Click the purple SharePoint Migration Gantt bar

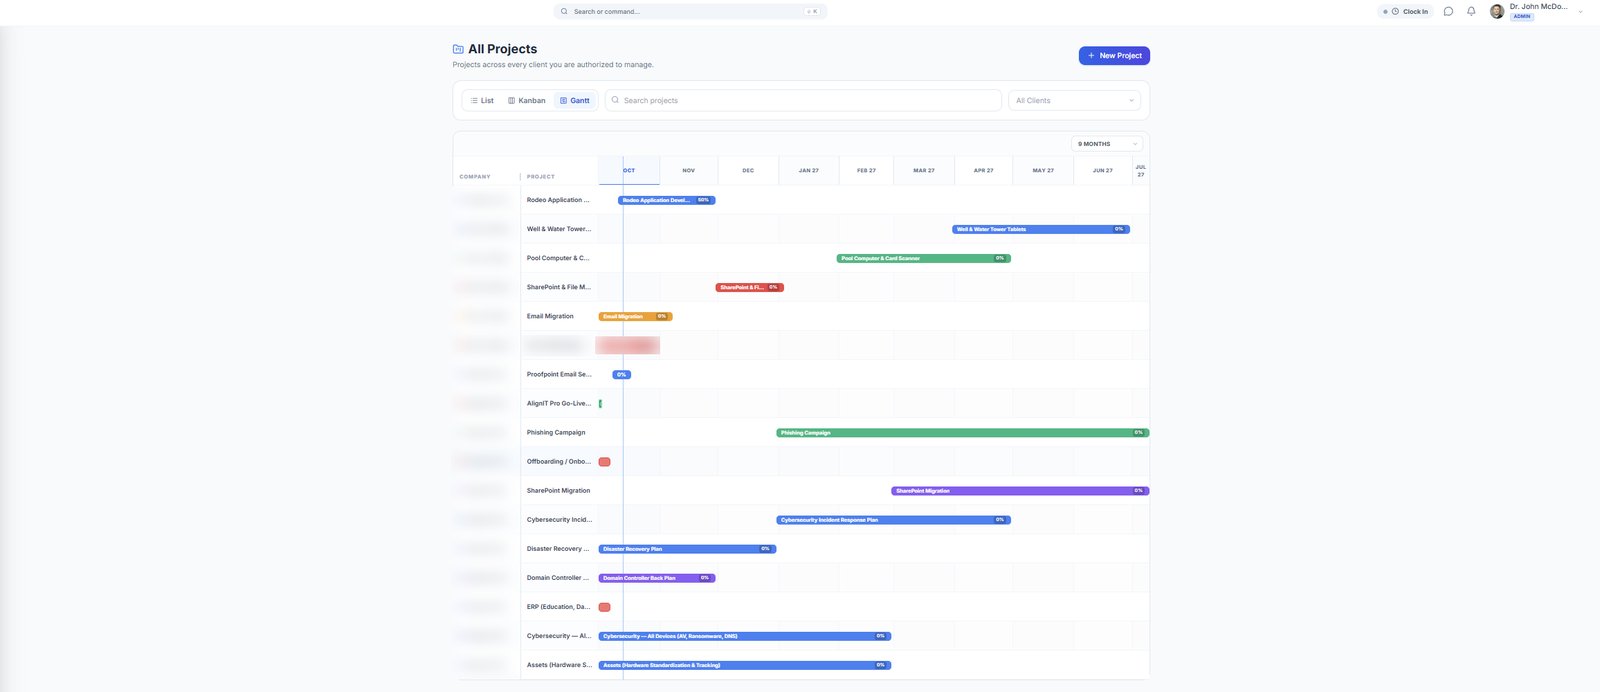point(1020,491)
